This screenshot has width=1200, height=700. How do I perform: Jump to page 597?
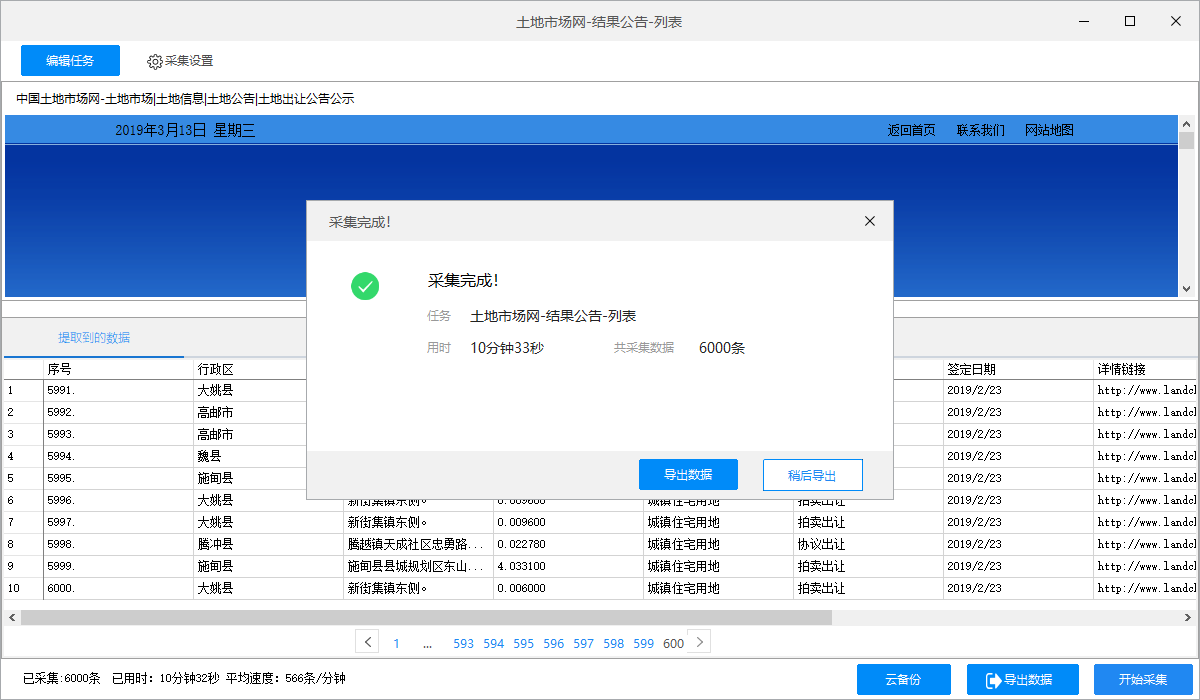pyautogui.click(x=584, y=644)
